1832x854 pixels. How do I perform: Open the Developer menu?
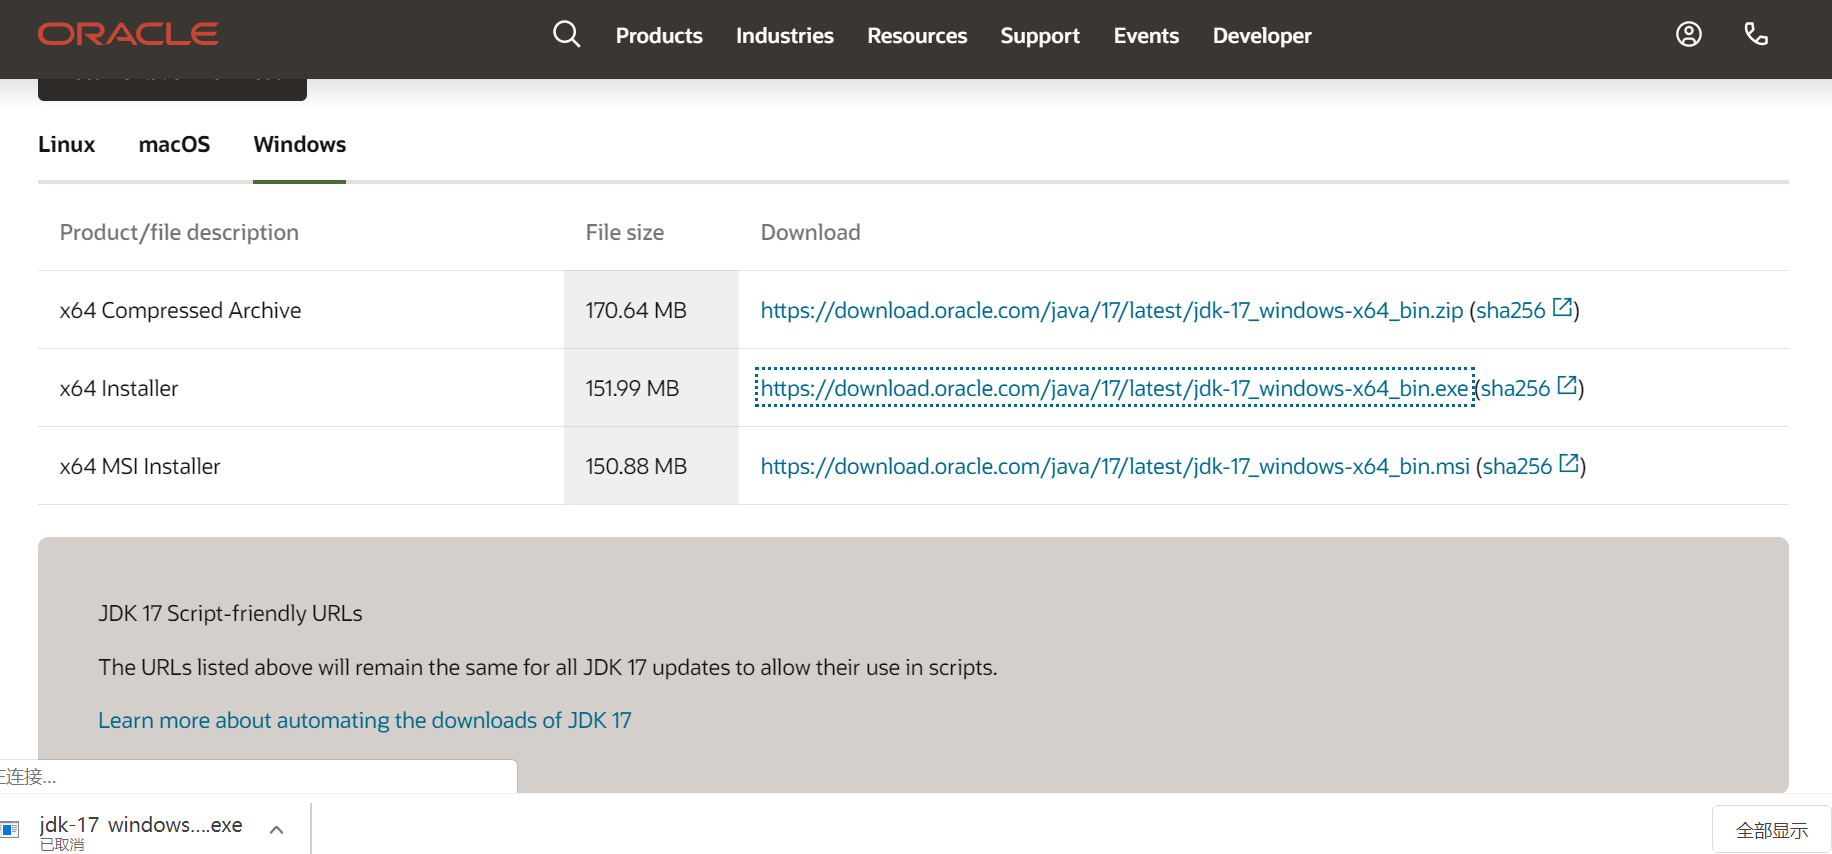(x=1262, y=36)
